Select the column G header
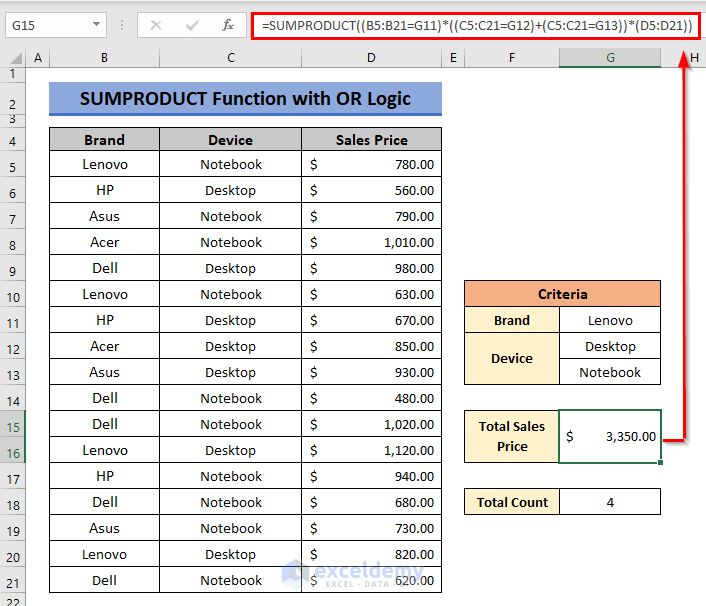This screenshot has height=606, width=706. point(610,59)
